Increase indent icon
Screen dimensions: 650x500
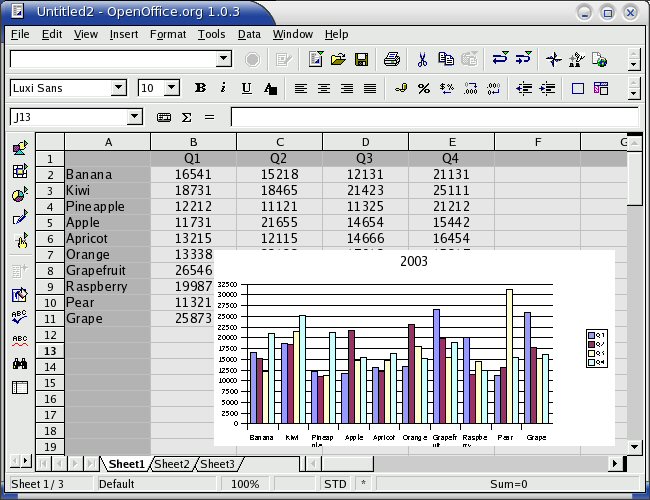pyautogui.click(x=547, y=88)
